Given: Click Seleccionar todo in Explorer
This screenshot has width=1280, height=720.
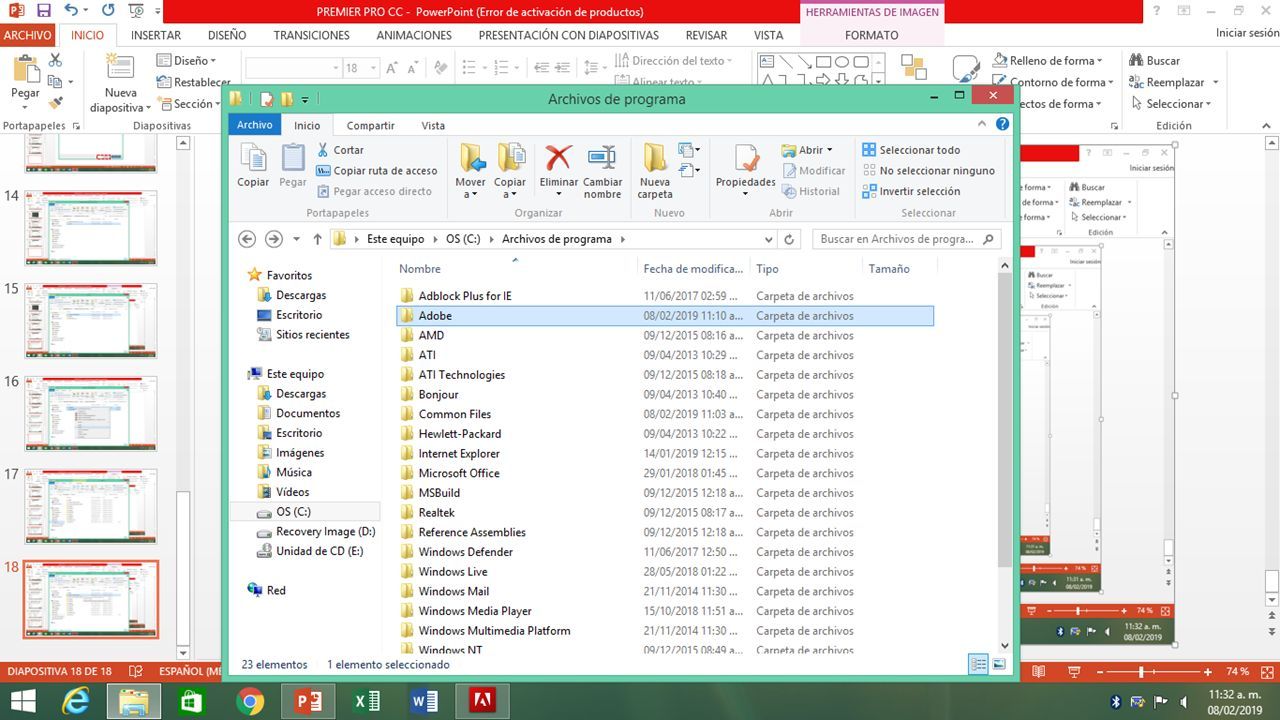Looking at the screenshot, I should point(911,150).
